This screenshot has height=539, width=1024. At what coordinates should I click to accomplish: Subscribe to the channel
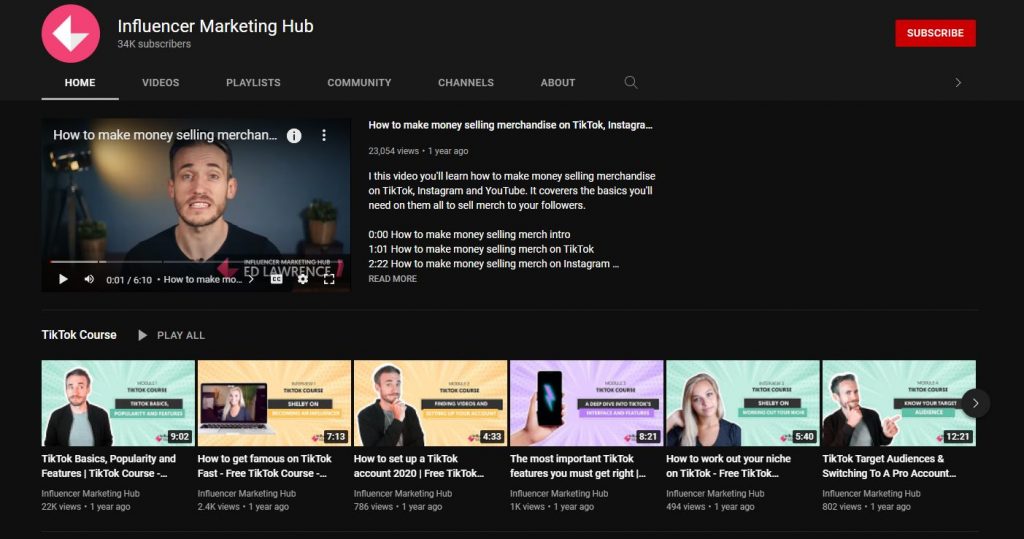click(935, 33)
